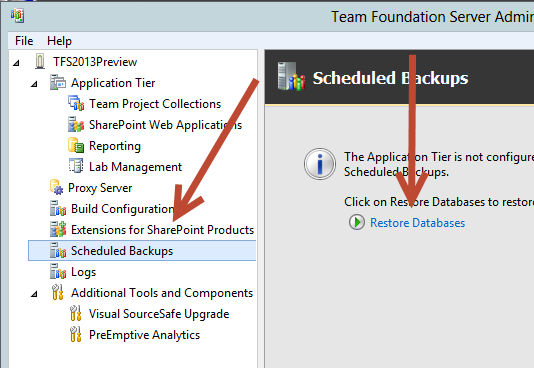Click the SharePoint Web Applications icon
Viewport: 534px width, 368px height.
click(x=76, y=125)
